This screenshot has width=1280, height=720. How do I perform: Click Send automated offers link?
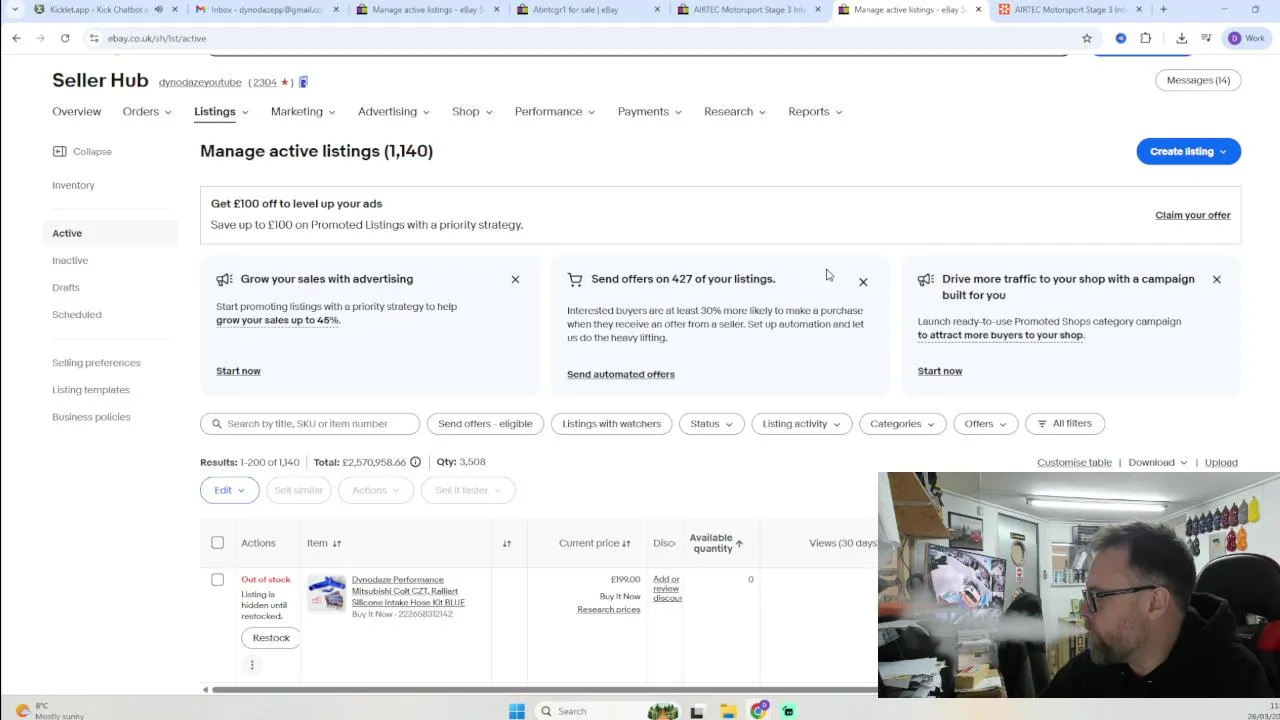[621, 374]
